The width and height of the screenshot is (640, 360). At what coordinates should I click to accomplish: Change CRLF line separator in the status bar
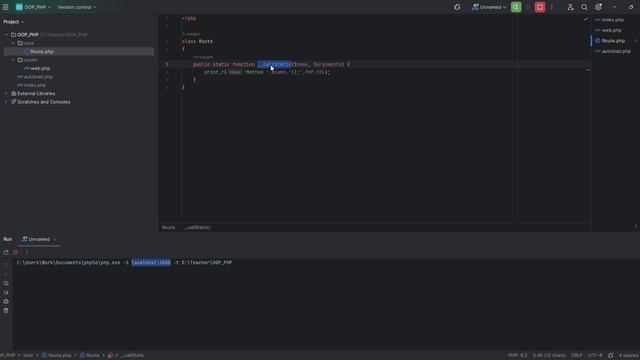pyautogui.click(x=576, y=356)
